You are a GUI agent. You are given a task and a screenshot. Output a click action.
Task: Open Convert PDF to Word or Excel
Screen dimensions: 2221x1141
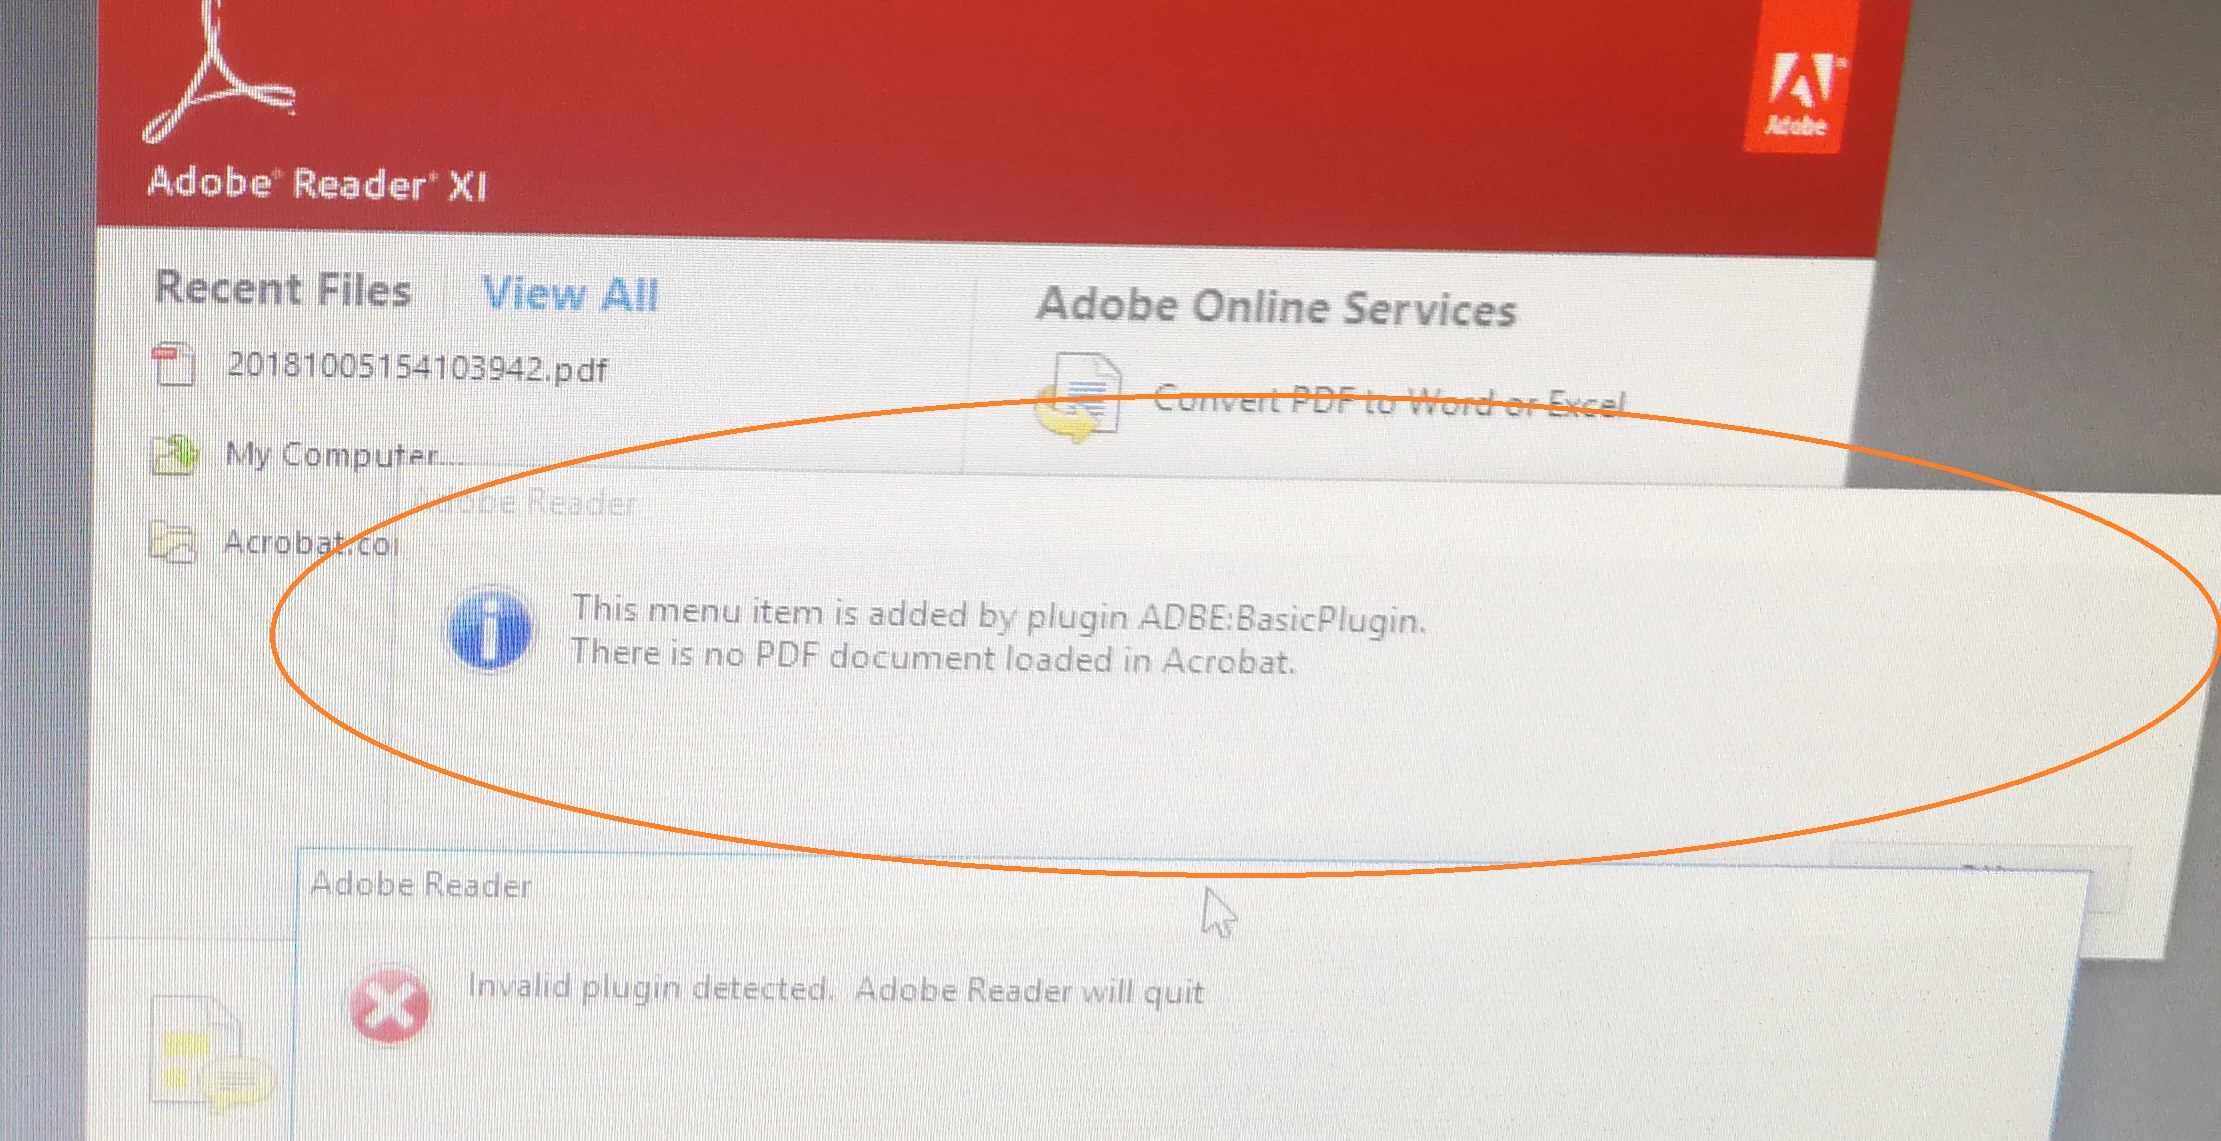(1390, 402)
